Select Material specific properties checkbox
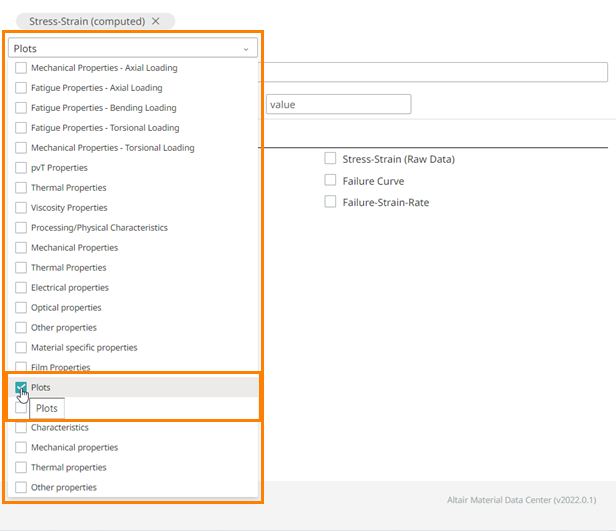Image resolution: width=616 pixels, height=531 pixels. pos(21,348)
